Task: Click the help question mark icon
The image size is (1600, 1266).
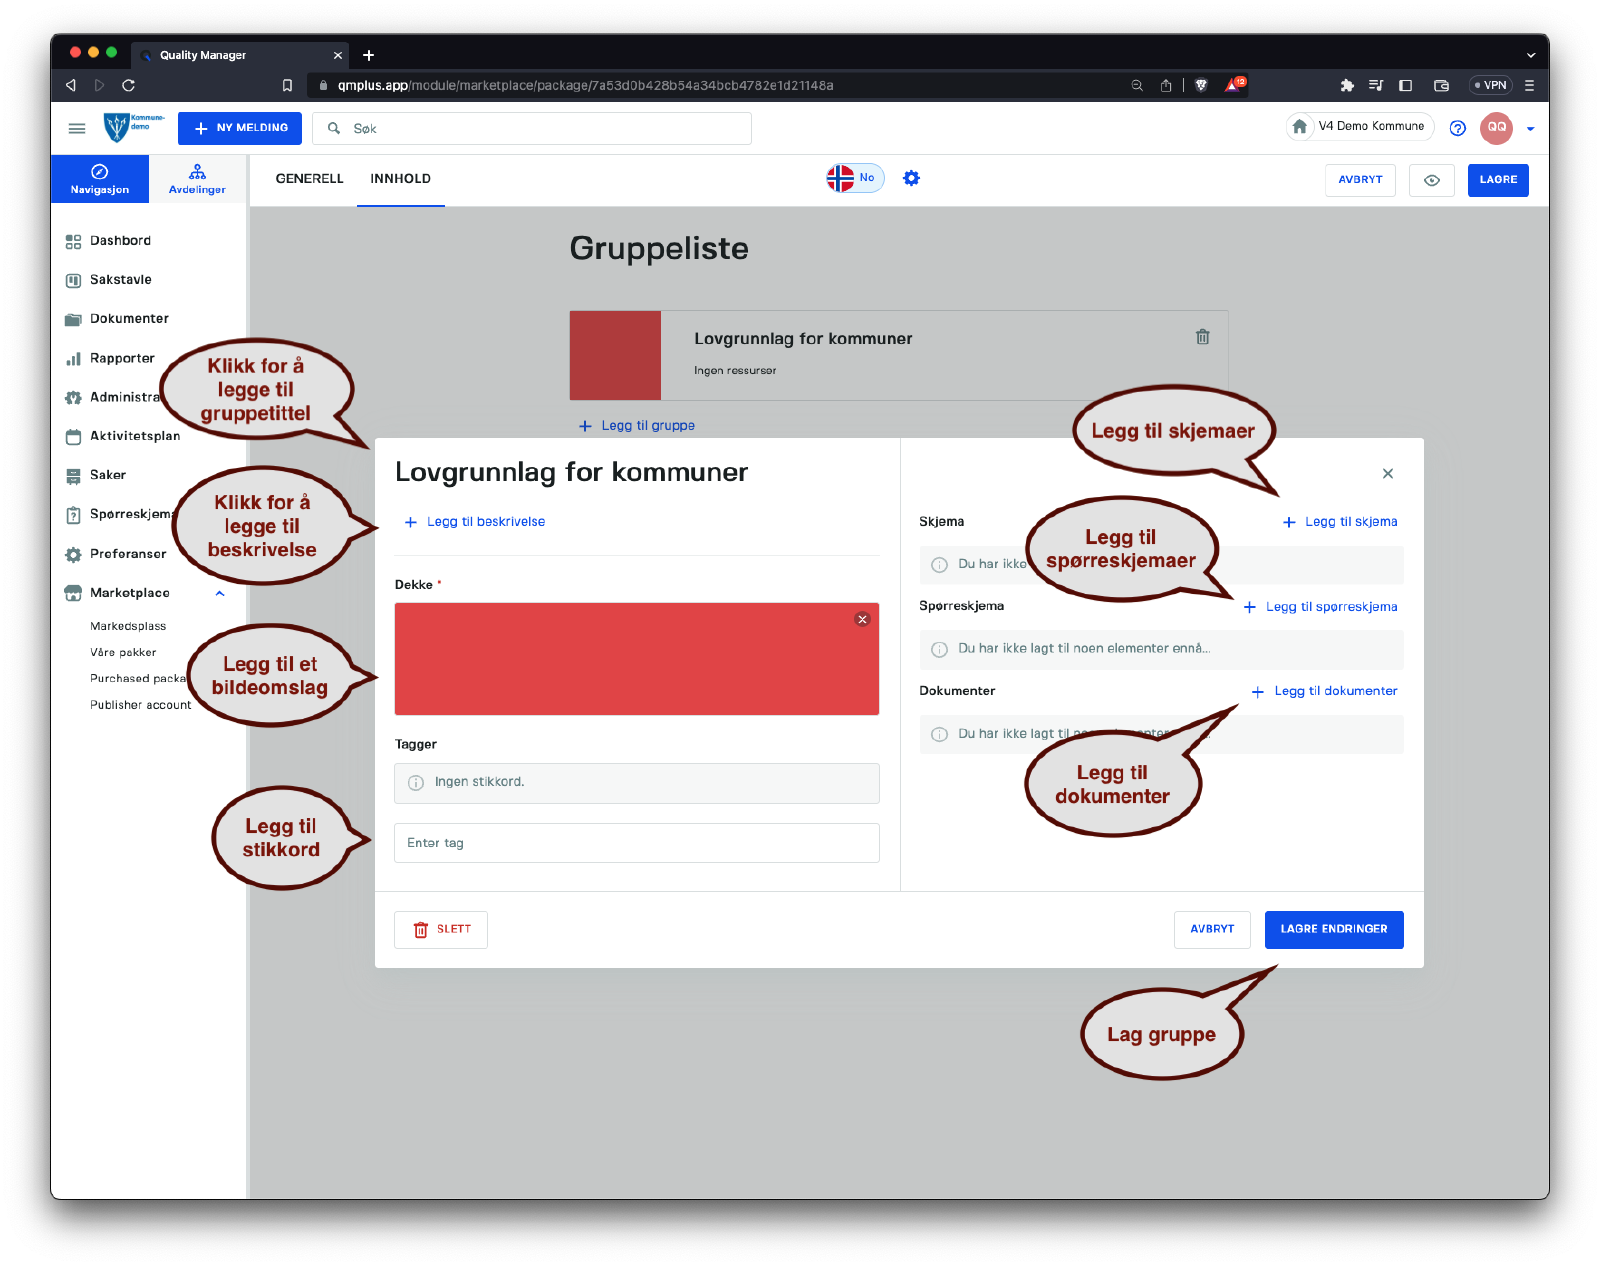Action: pos(1457,128)
